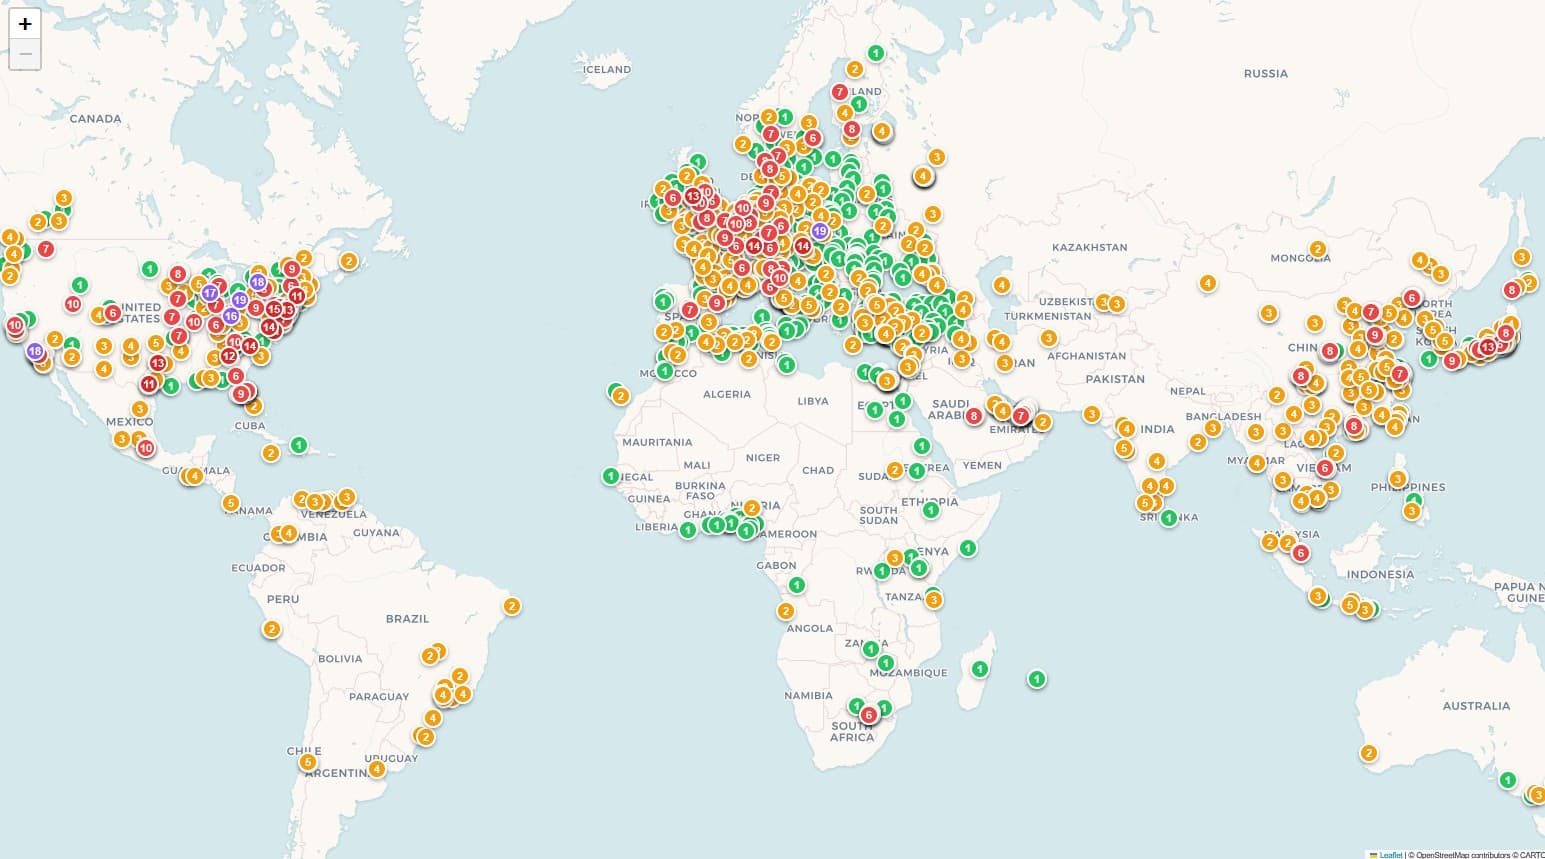This screenshot has width=1545, height=859.
Task: Expand the red 10 cluster in southern Mexico
Action: click(146, 447)
